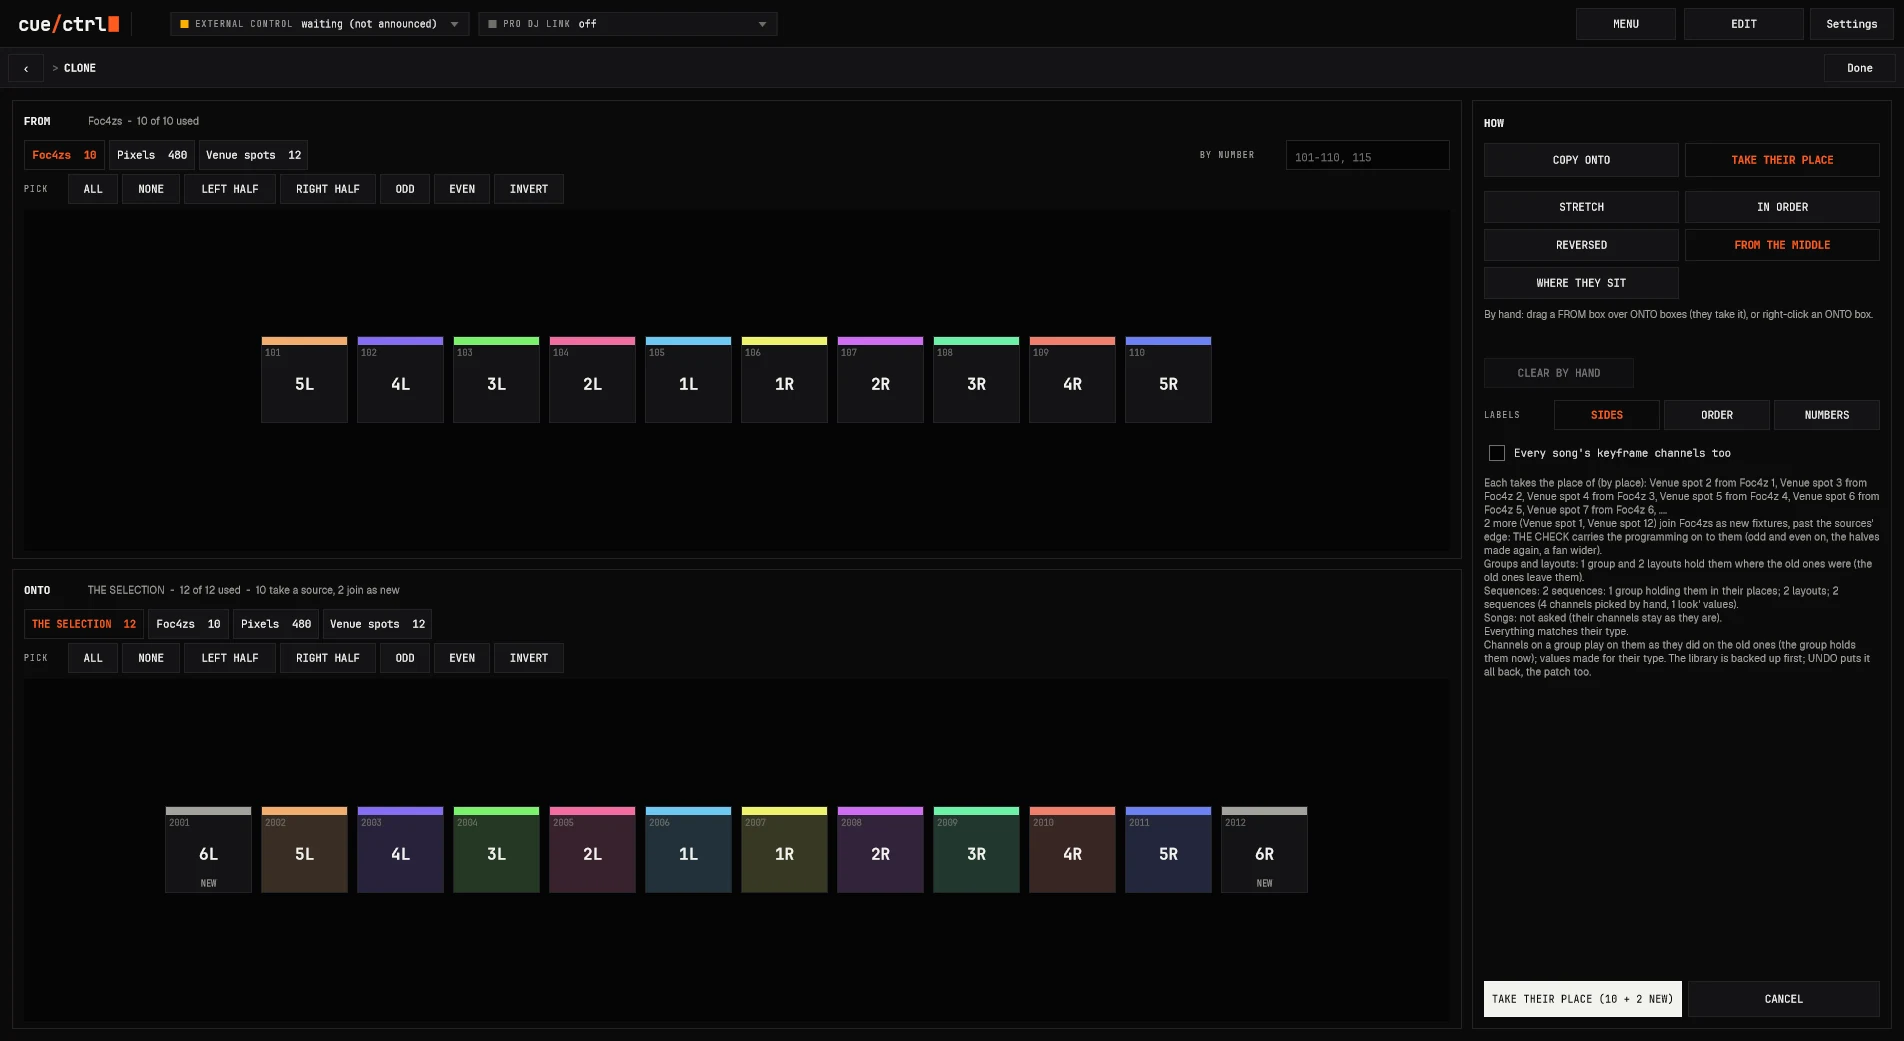Select FROM fixture box 5R numbered 110
The height and width of the screenshot is (1041, 1904).
[x=1168, y=380]
